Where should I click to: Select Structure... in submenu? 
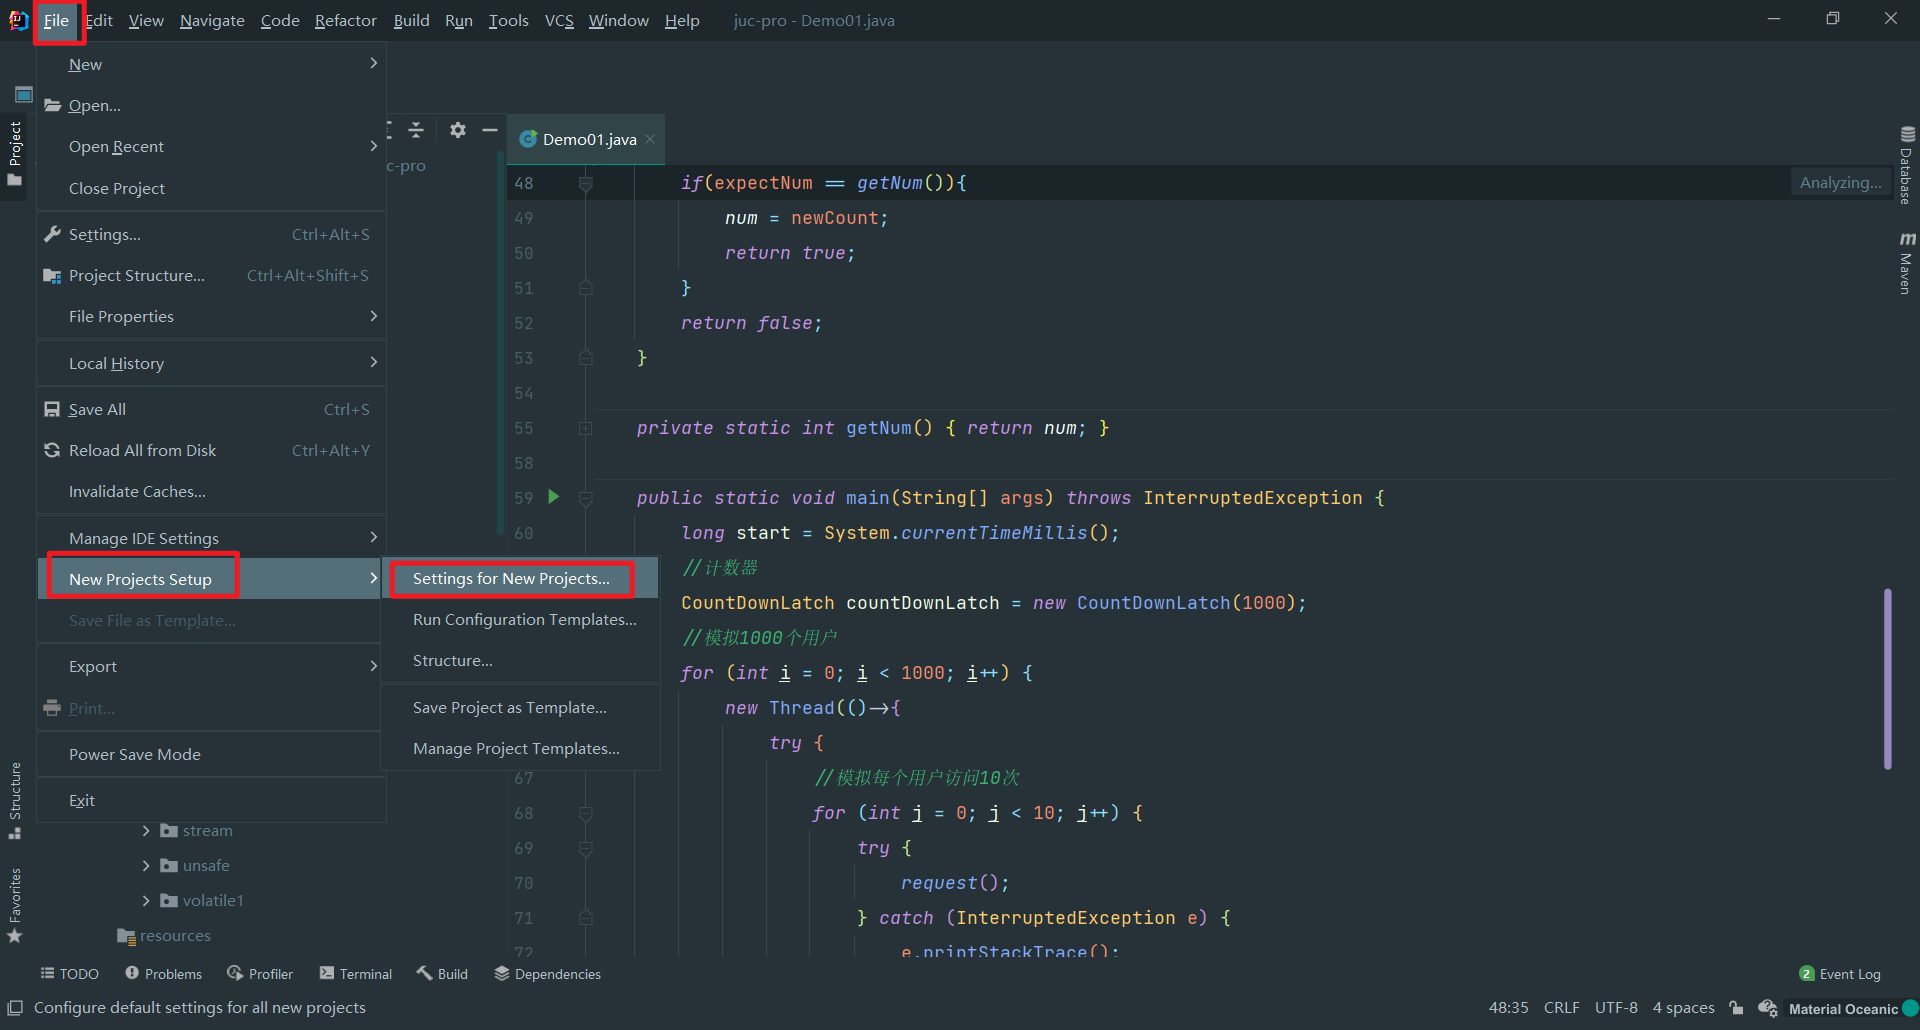click(521, 660)
